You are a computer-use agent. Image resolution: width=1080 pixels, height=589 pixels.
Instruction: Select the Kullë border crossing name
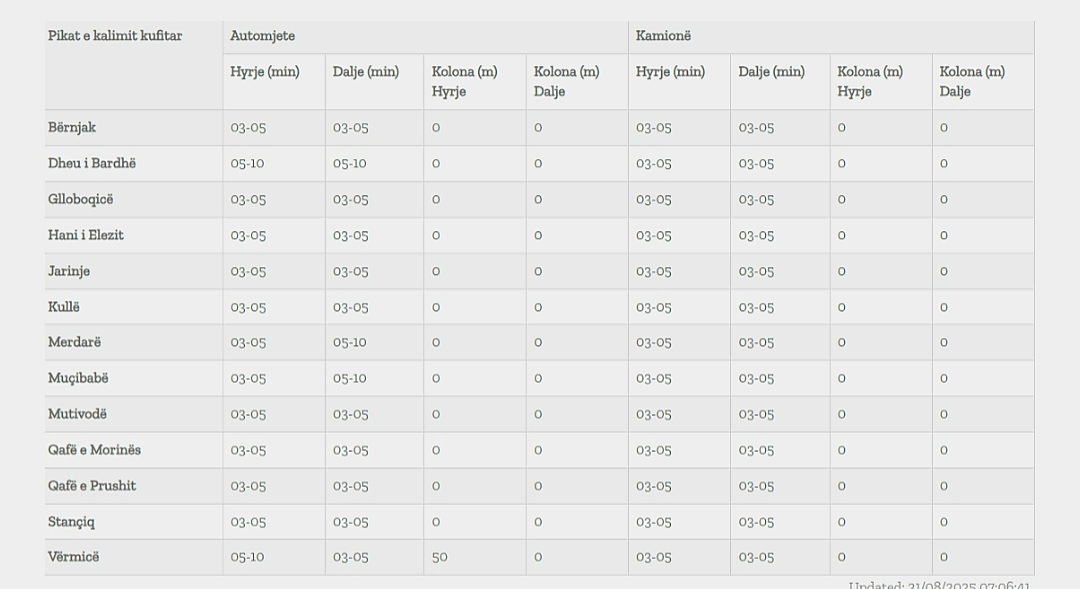click(x=63, y=307)
